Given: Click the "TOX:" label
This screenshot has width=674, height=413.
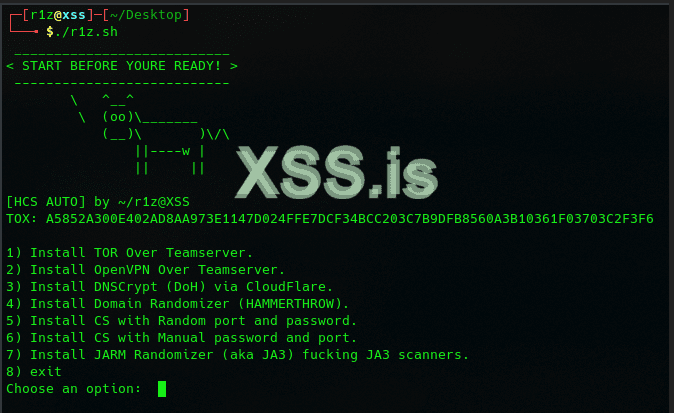Looking at the screenshot, I should click(x=22, y=218).
